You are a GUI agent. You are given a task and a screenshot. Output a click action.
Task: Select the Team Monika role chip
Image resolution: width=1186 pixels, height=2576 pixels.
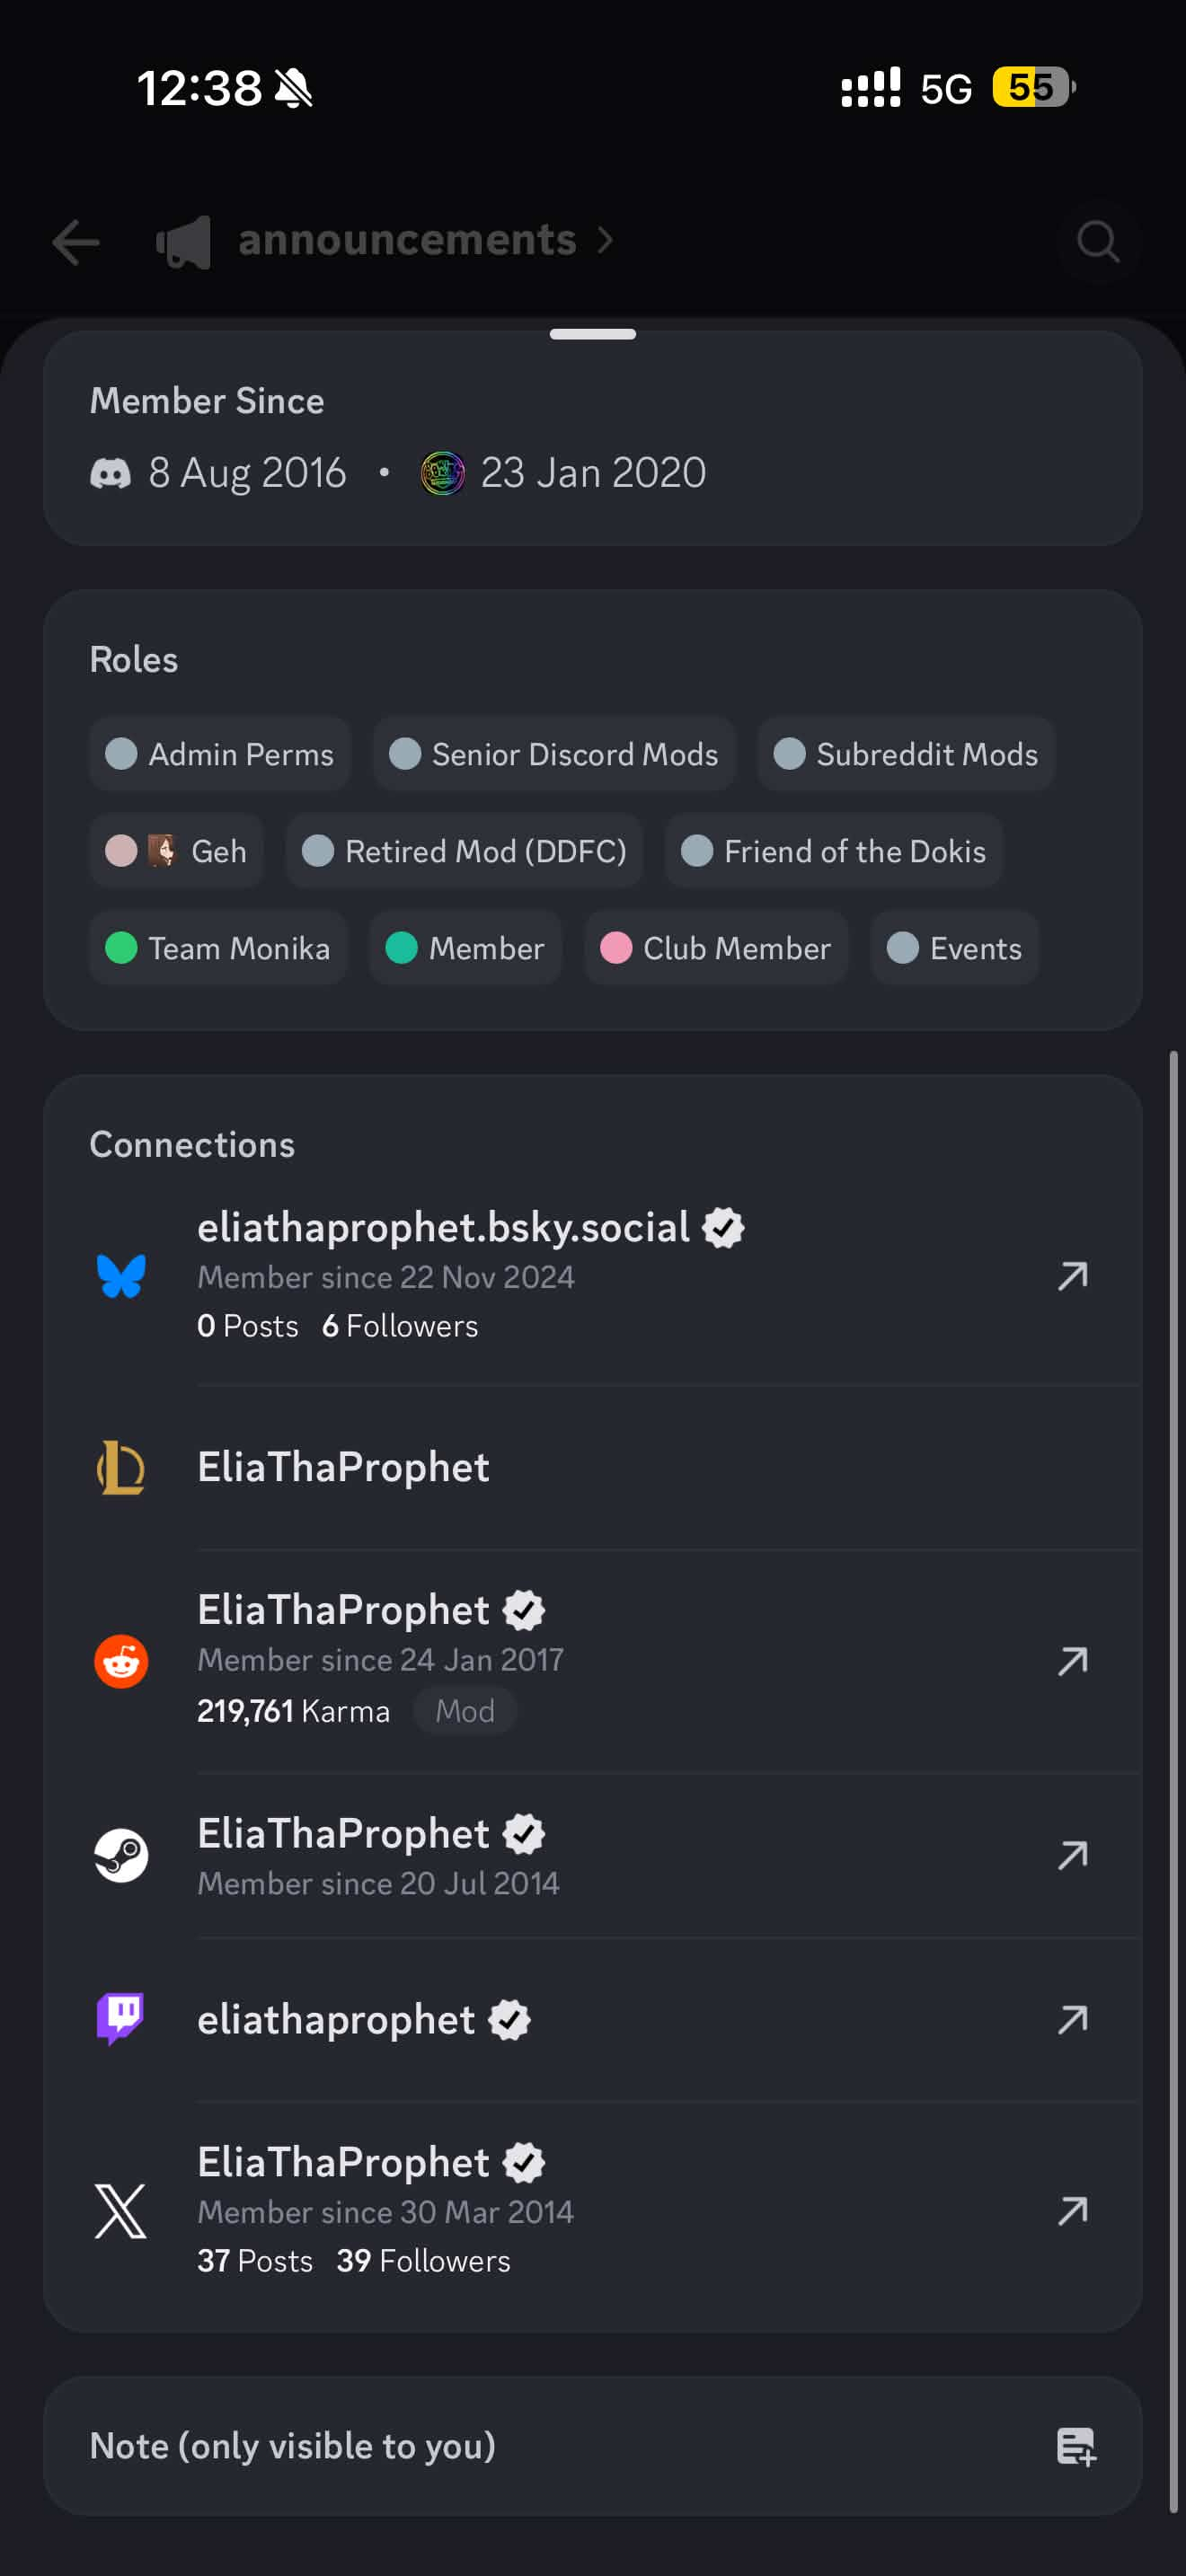pos(218,948)
